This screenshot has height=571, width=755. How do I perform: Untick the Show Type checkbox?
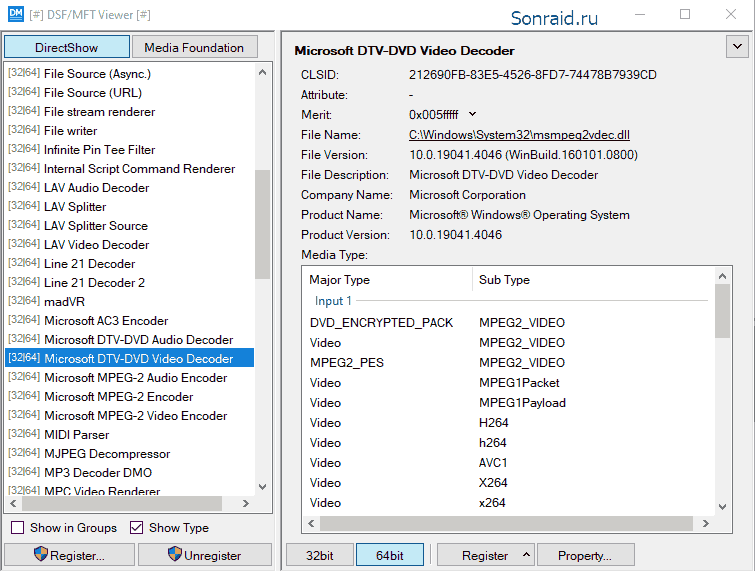[137, 528]
